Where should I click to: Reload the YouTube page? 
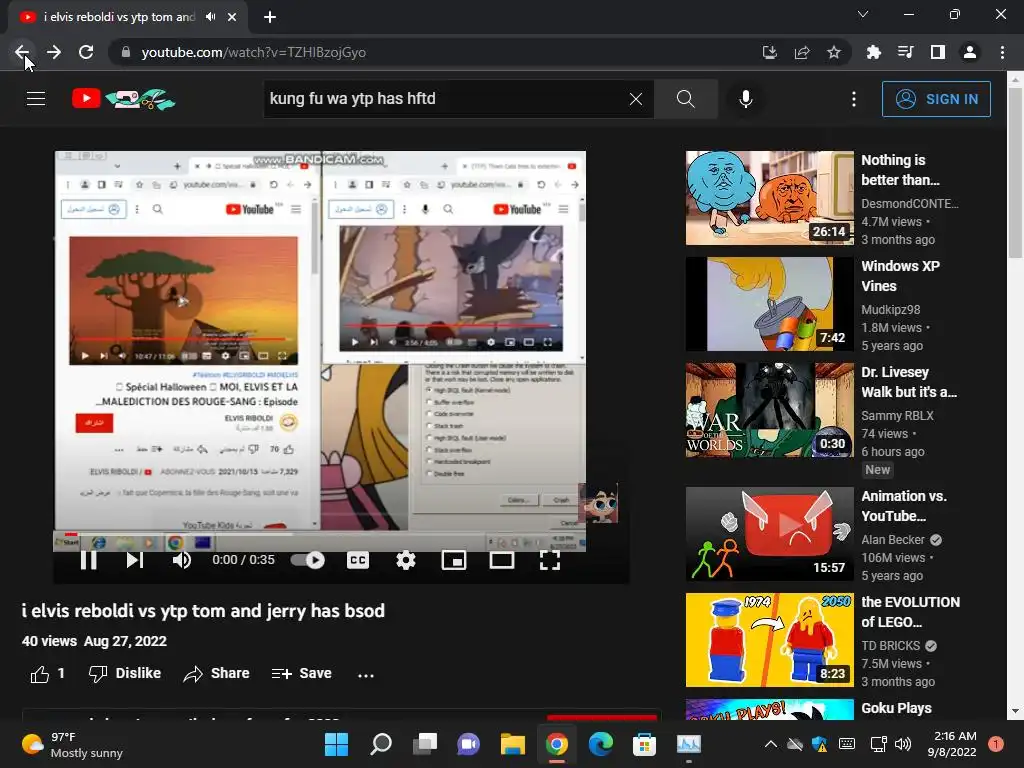pos(86,52)
